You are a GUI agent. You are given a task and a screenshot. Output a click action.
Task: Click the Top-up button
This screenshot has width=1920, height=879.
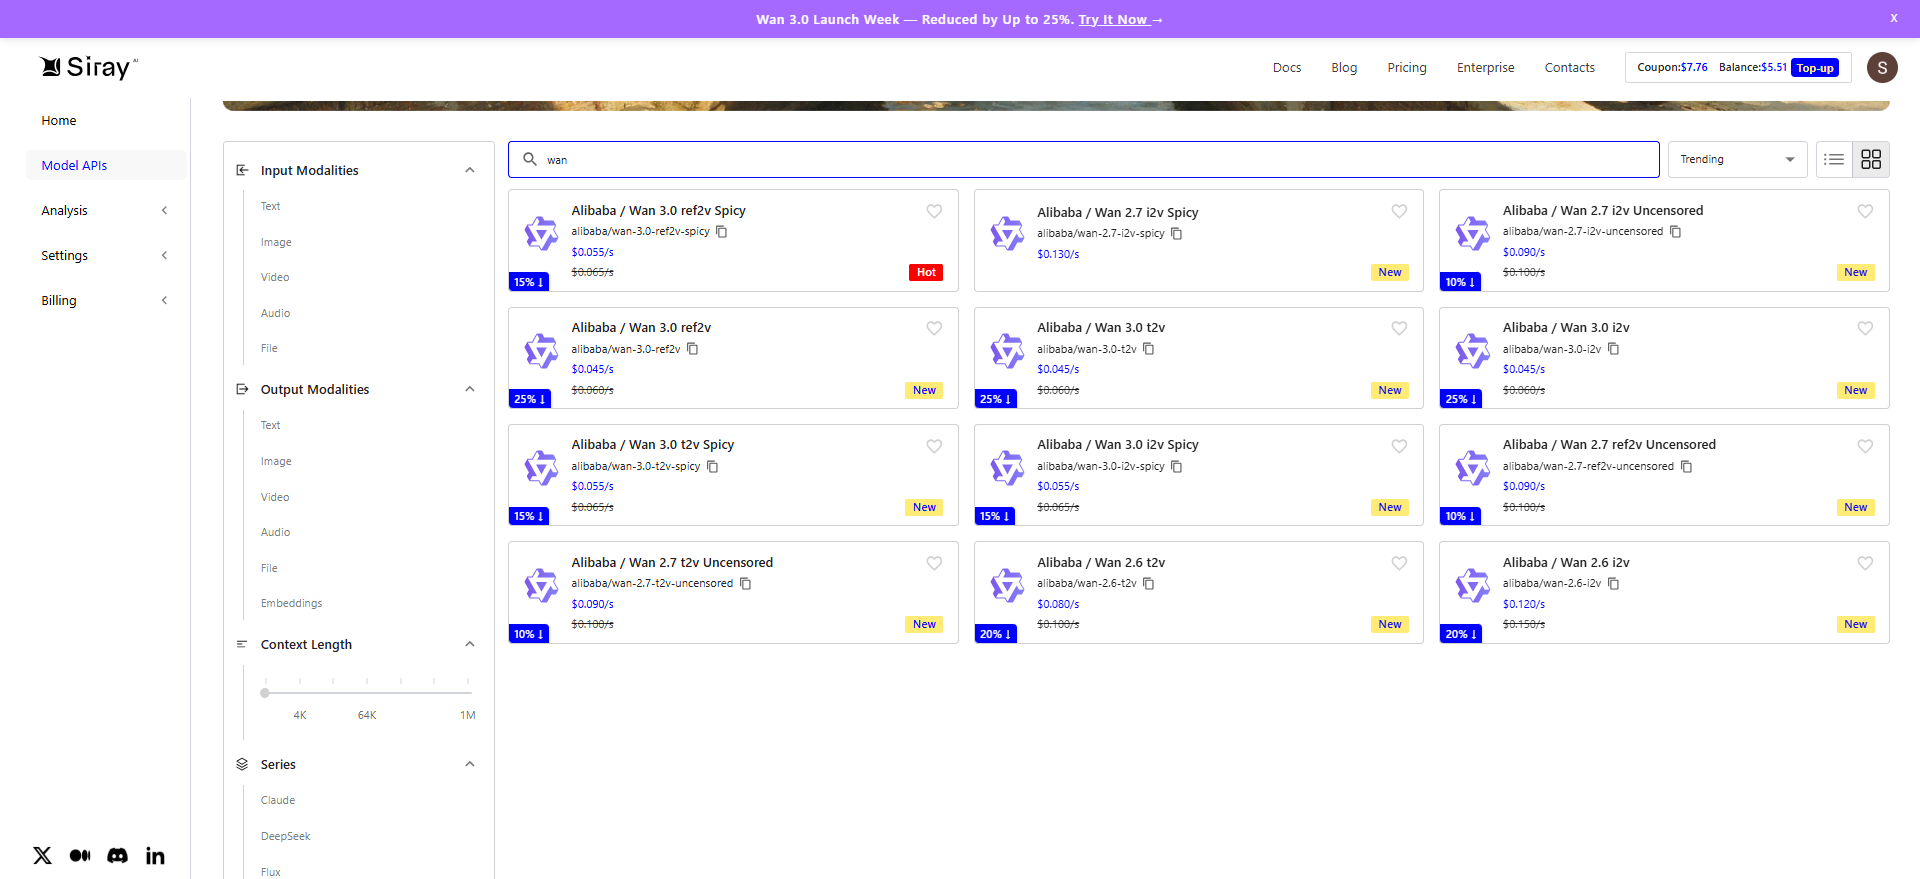coord(1815,68)
